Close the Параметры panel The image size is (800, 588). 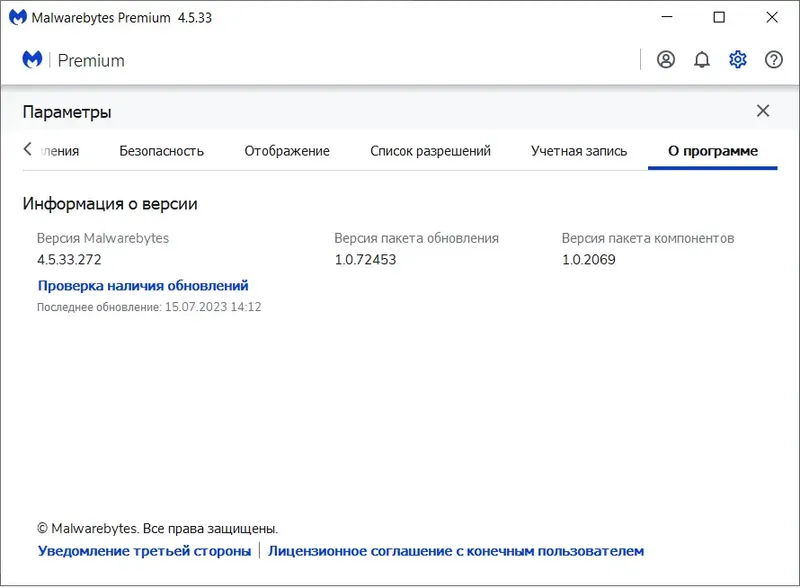pos(763,111)
